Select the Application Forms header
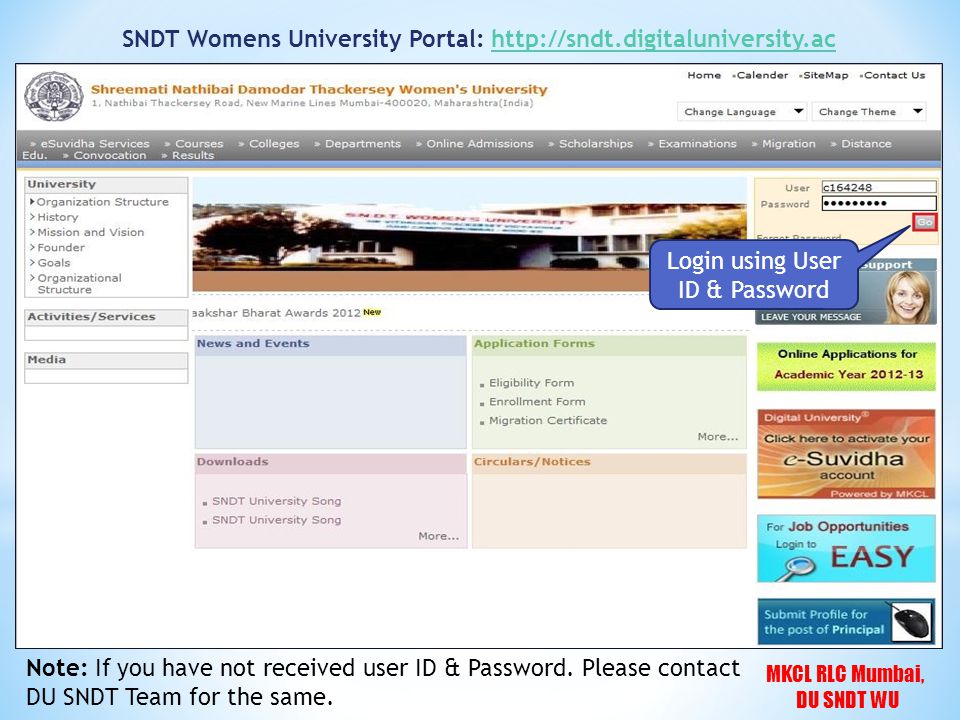This screenshot has width=960, height=720. point(609,344)
